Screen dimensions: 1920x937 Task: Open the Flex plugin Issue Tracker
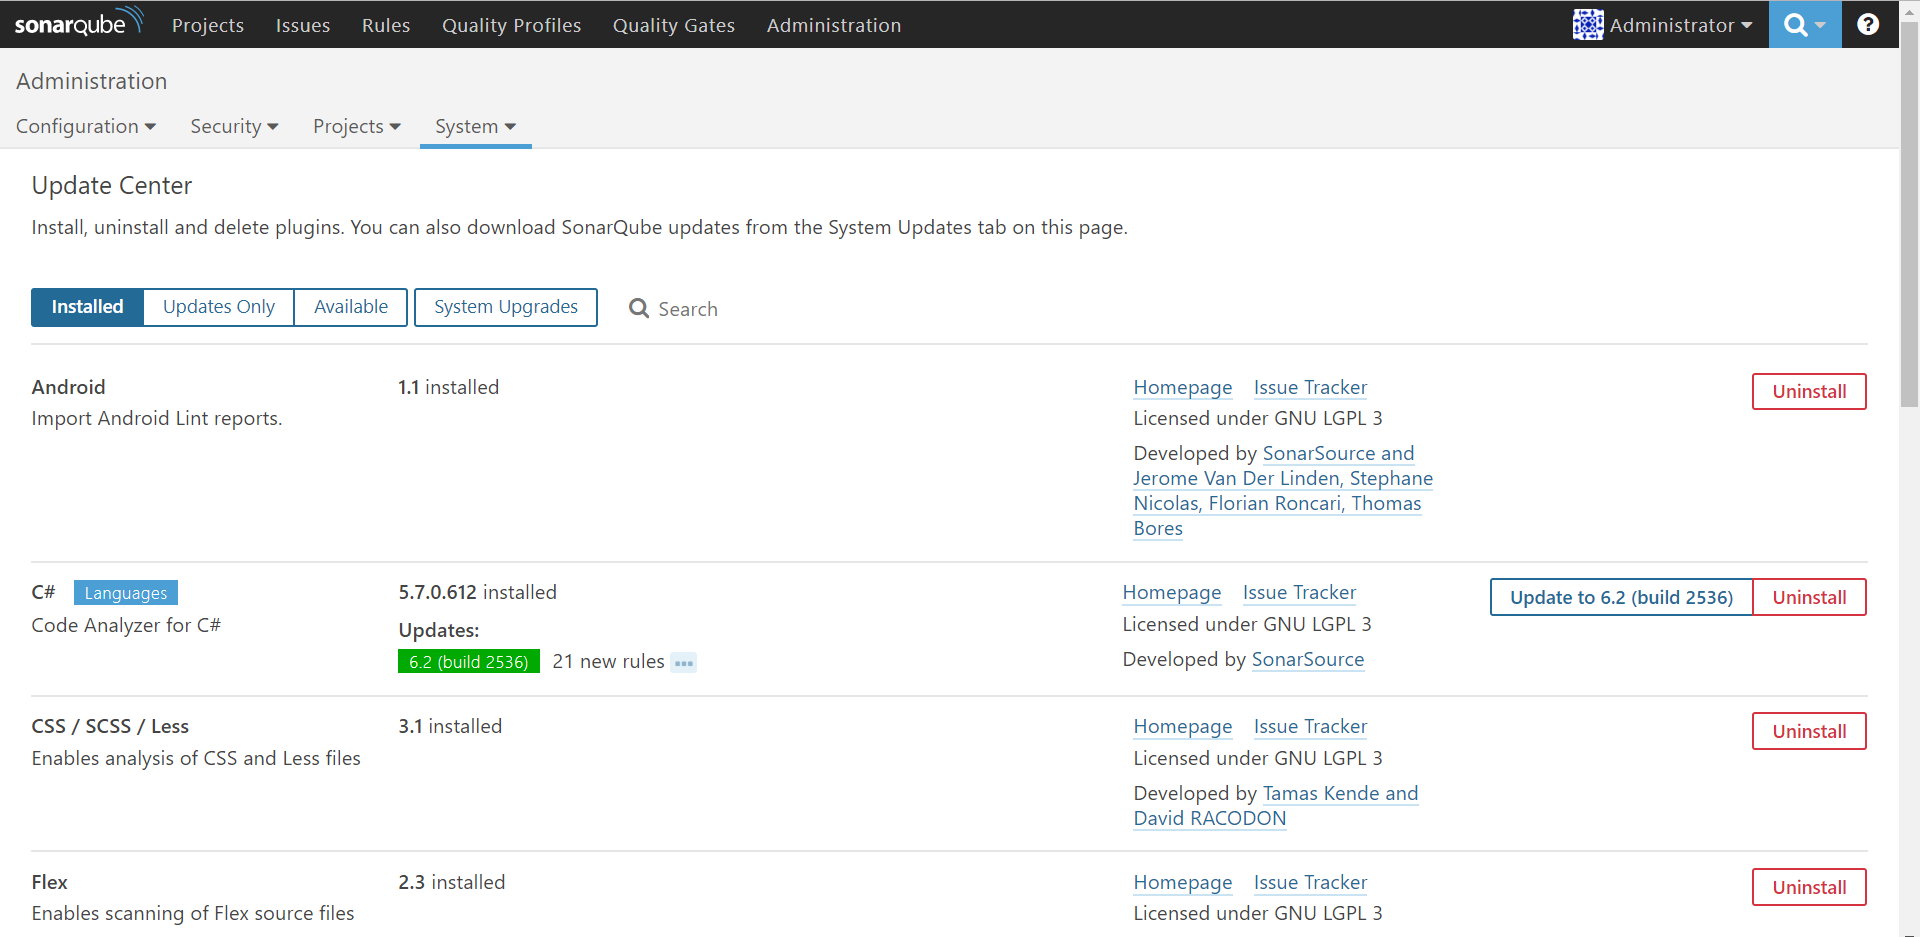click(x=1310, y=882)
